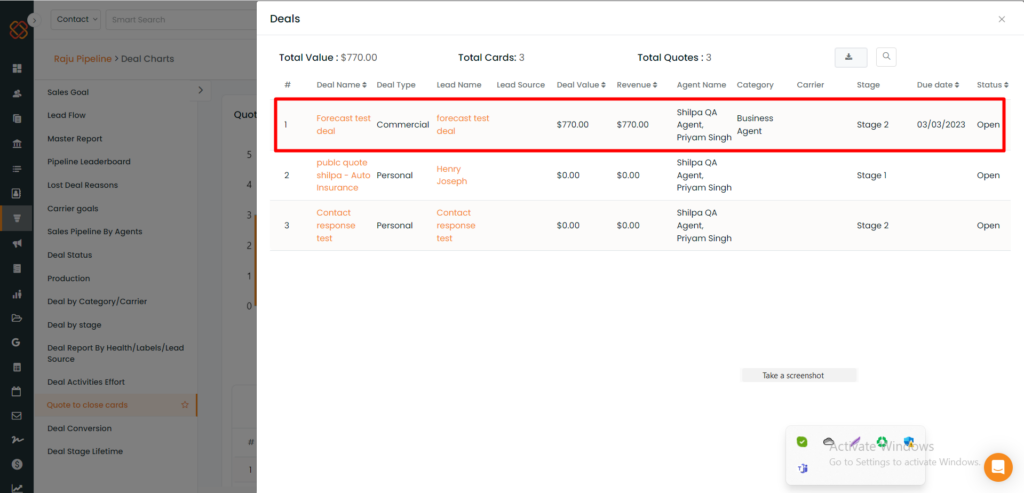Screen dimensions: 1024x493
Task: Open Henry Joseph lead link
Action: point(452,175)
